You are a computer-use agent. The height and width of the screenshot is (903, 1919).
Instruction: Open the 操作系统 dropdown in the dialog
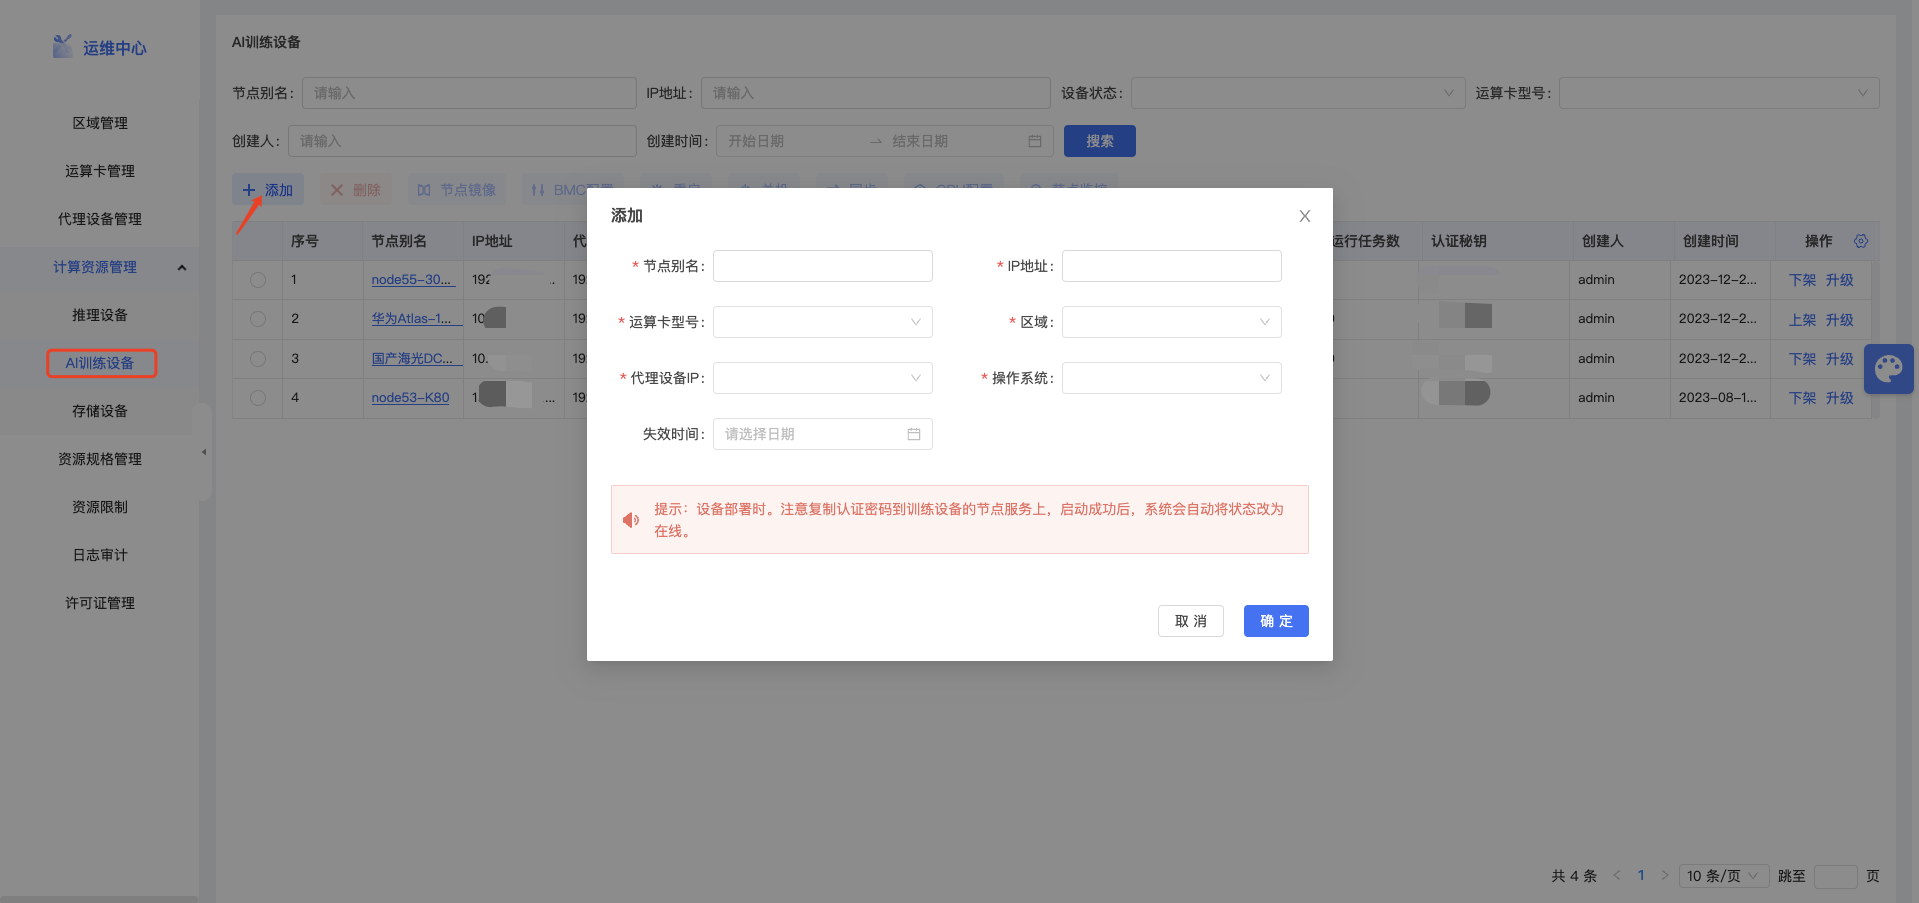pos(1171,378)
